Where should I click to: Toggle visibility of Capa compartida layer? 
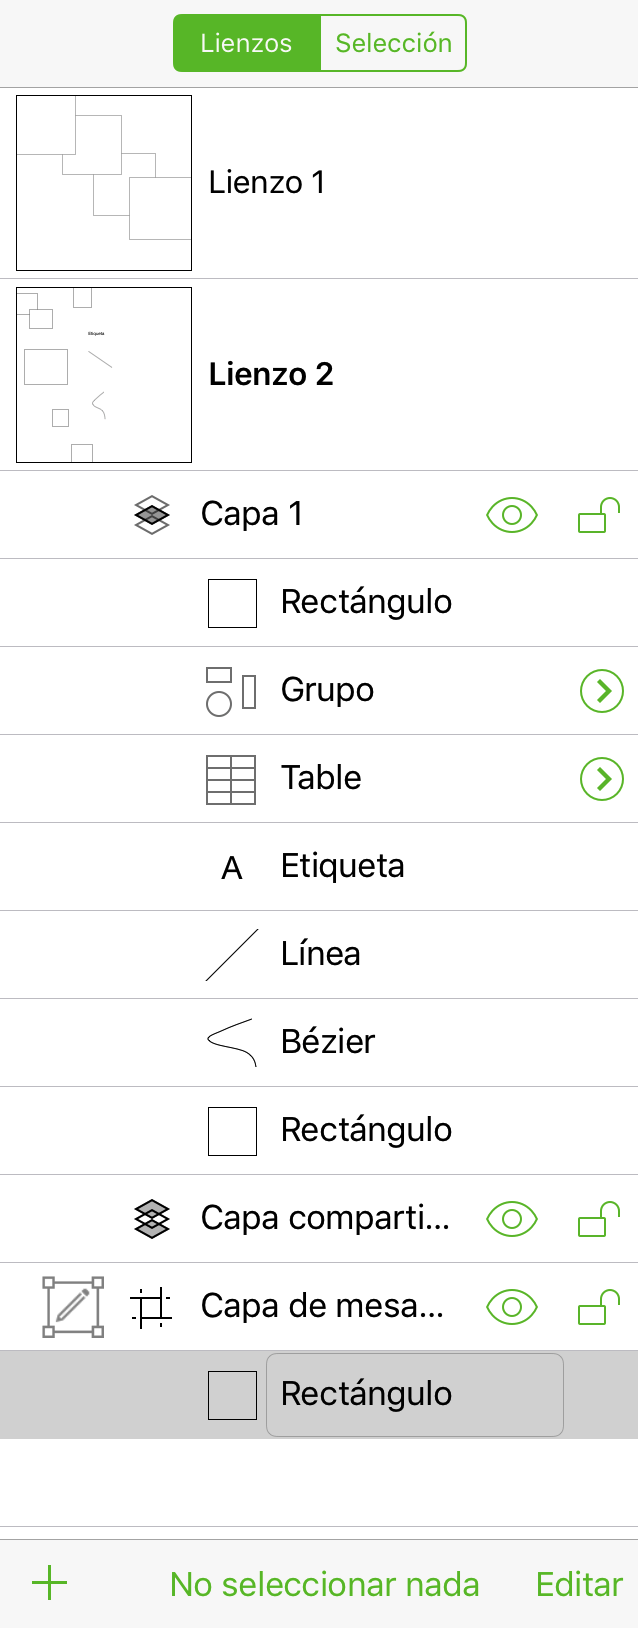click(512, 1219)
